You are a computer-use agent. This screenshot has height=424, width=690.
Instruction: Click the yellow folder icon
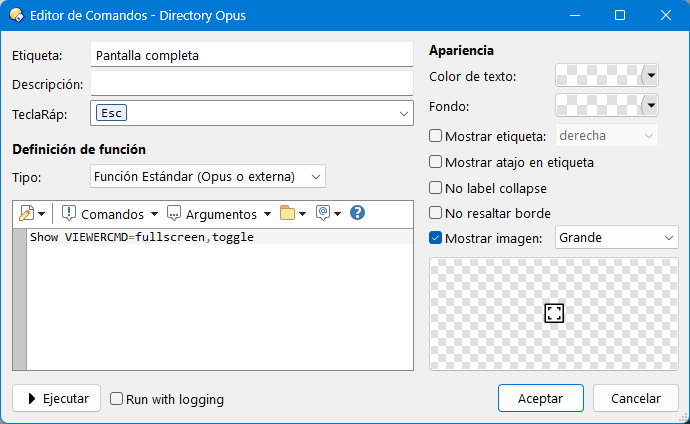click(x=287, y=213)
